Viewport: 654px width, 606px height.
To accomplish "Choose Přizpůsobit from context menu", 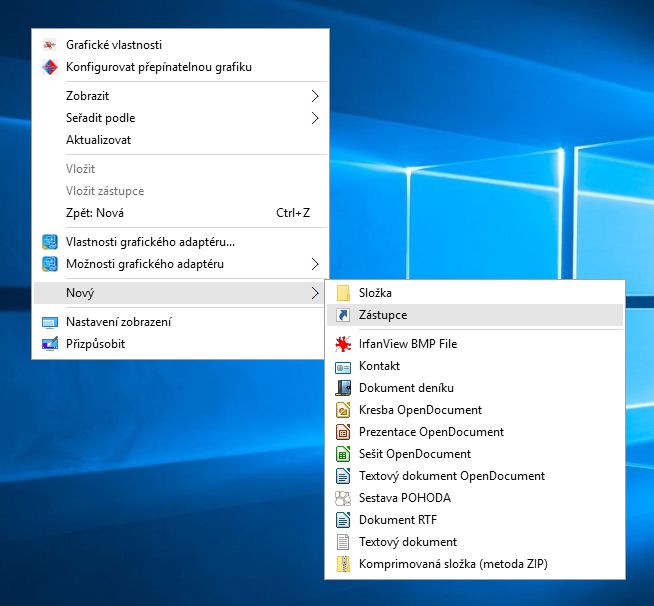I will coord(180,344).
